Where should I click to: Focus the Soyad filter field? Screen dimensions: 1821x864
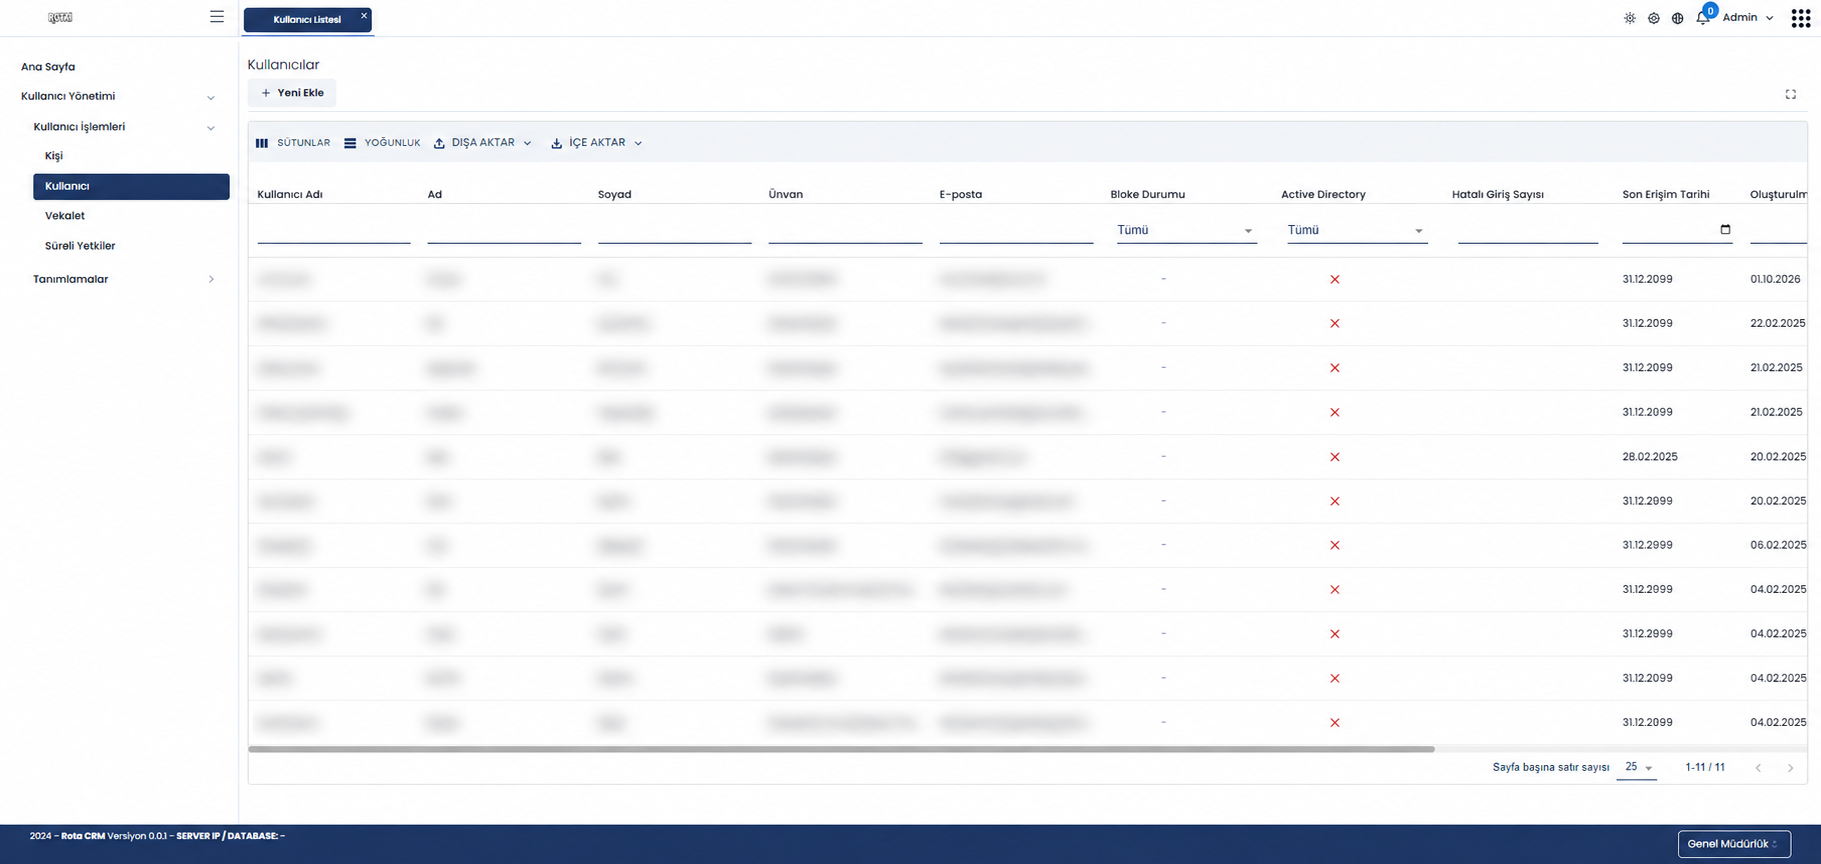[x=675, y=231]
